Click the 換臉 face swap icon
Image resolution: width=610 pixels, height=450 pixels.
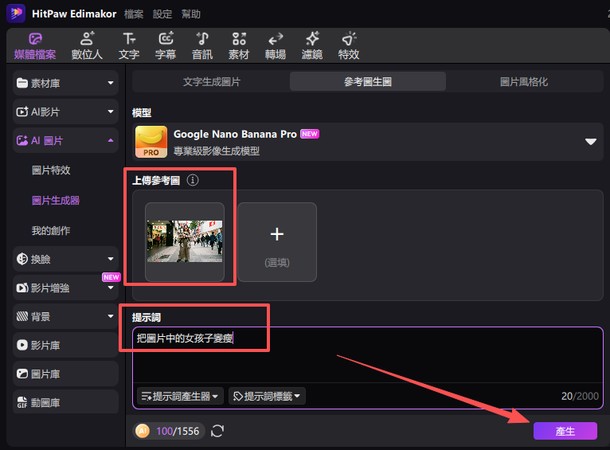(x=22, y=259)
